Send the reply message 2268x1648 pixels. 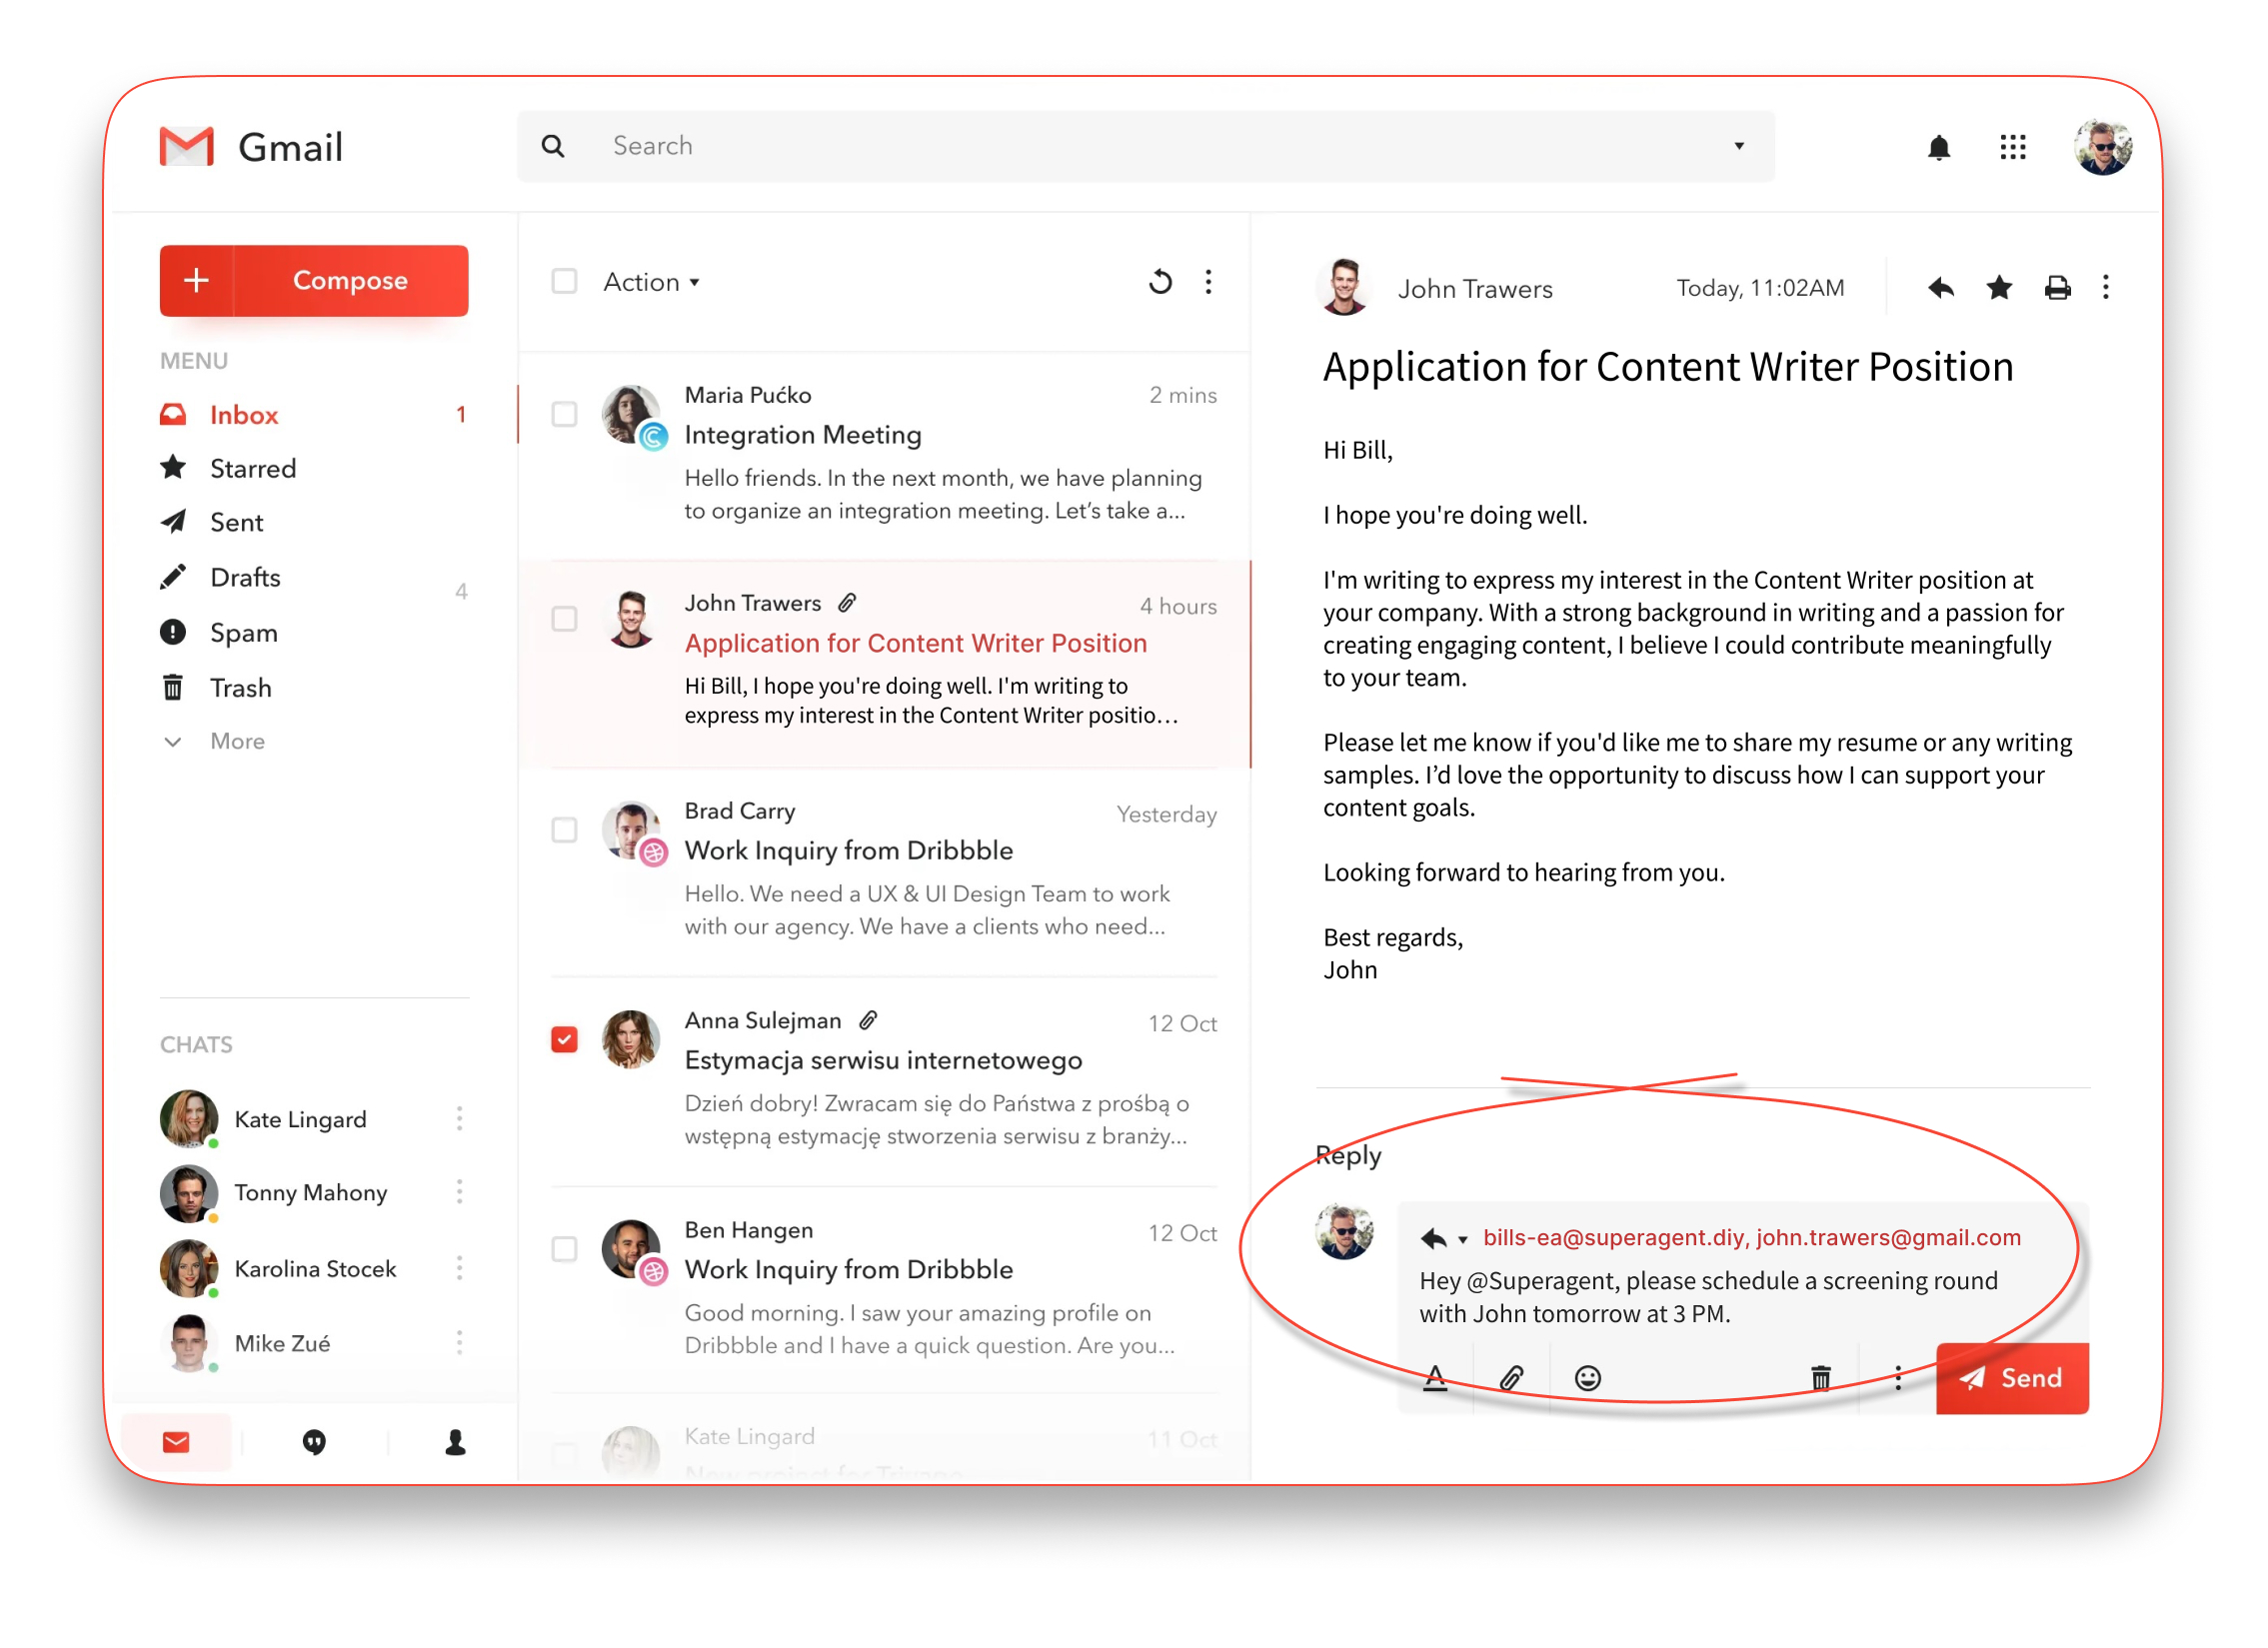[2011, 1377]
